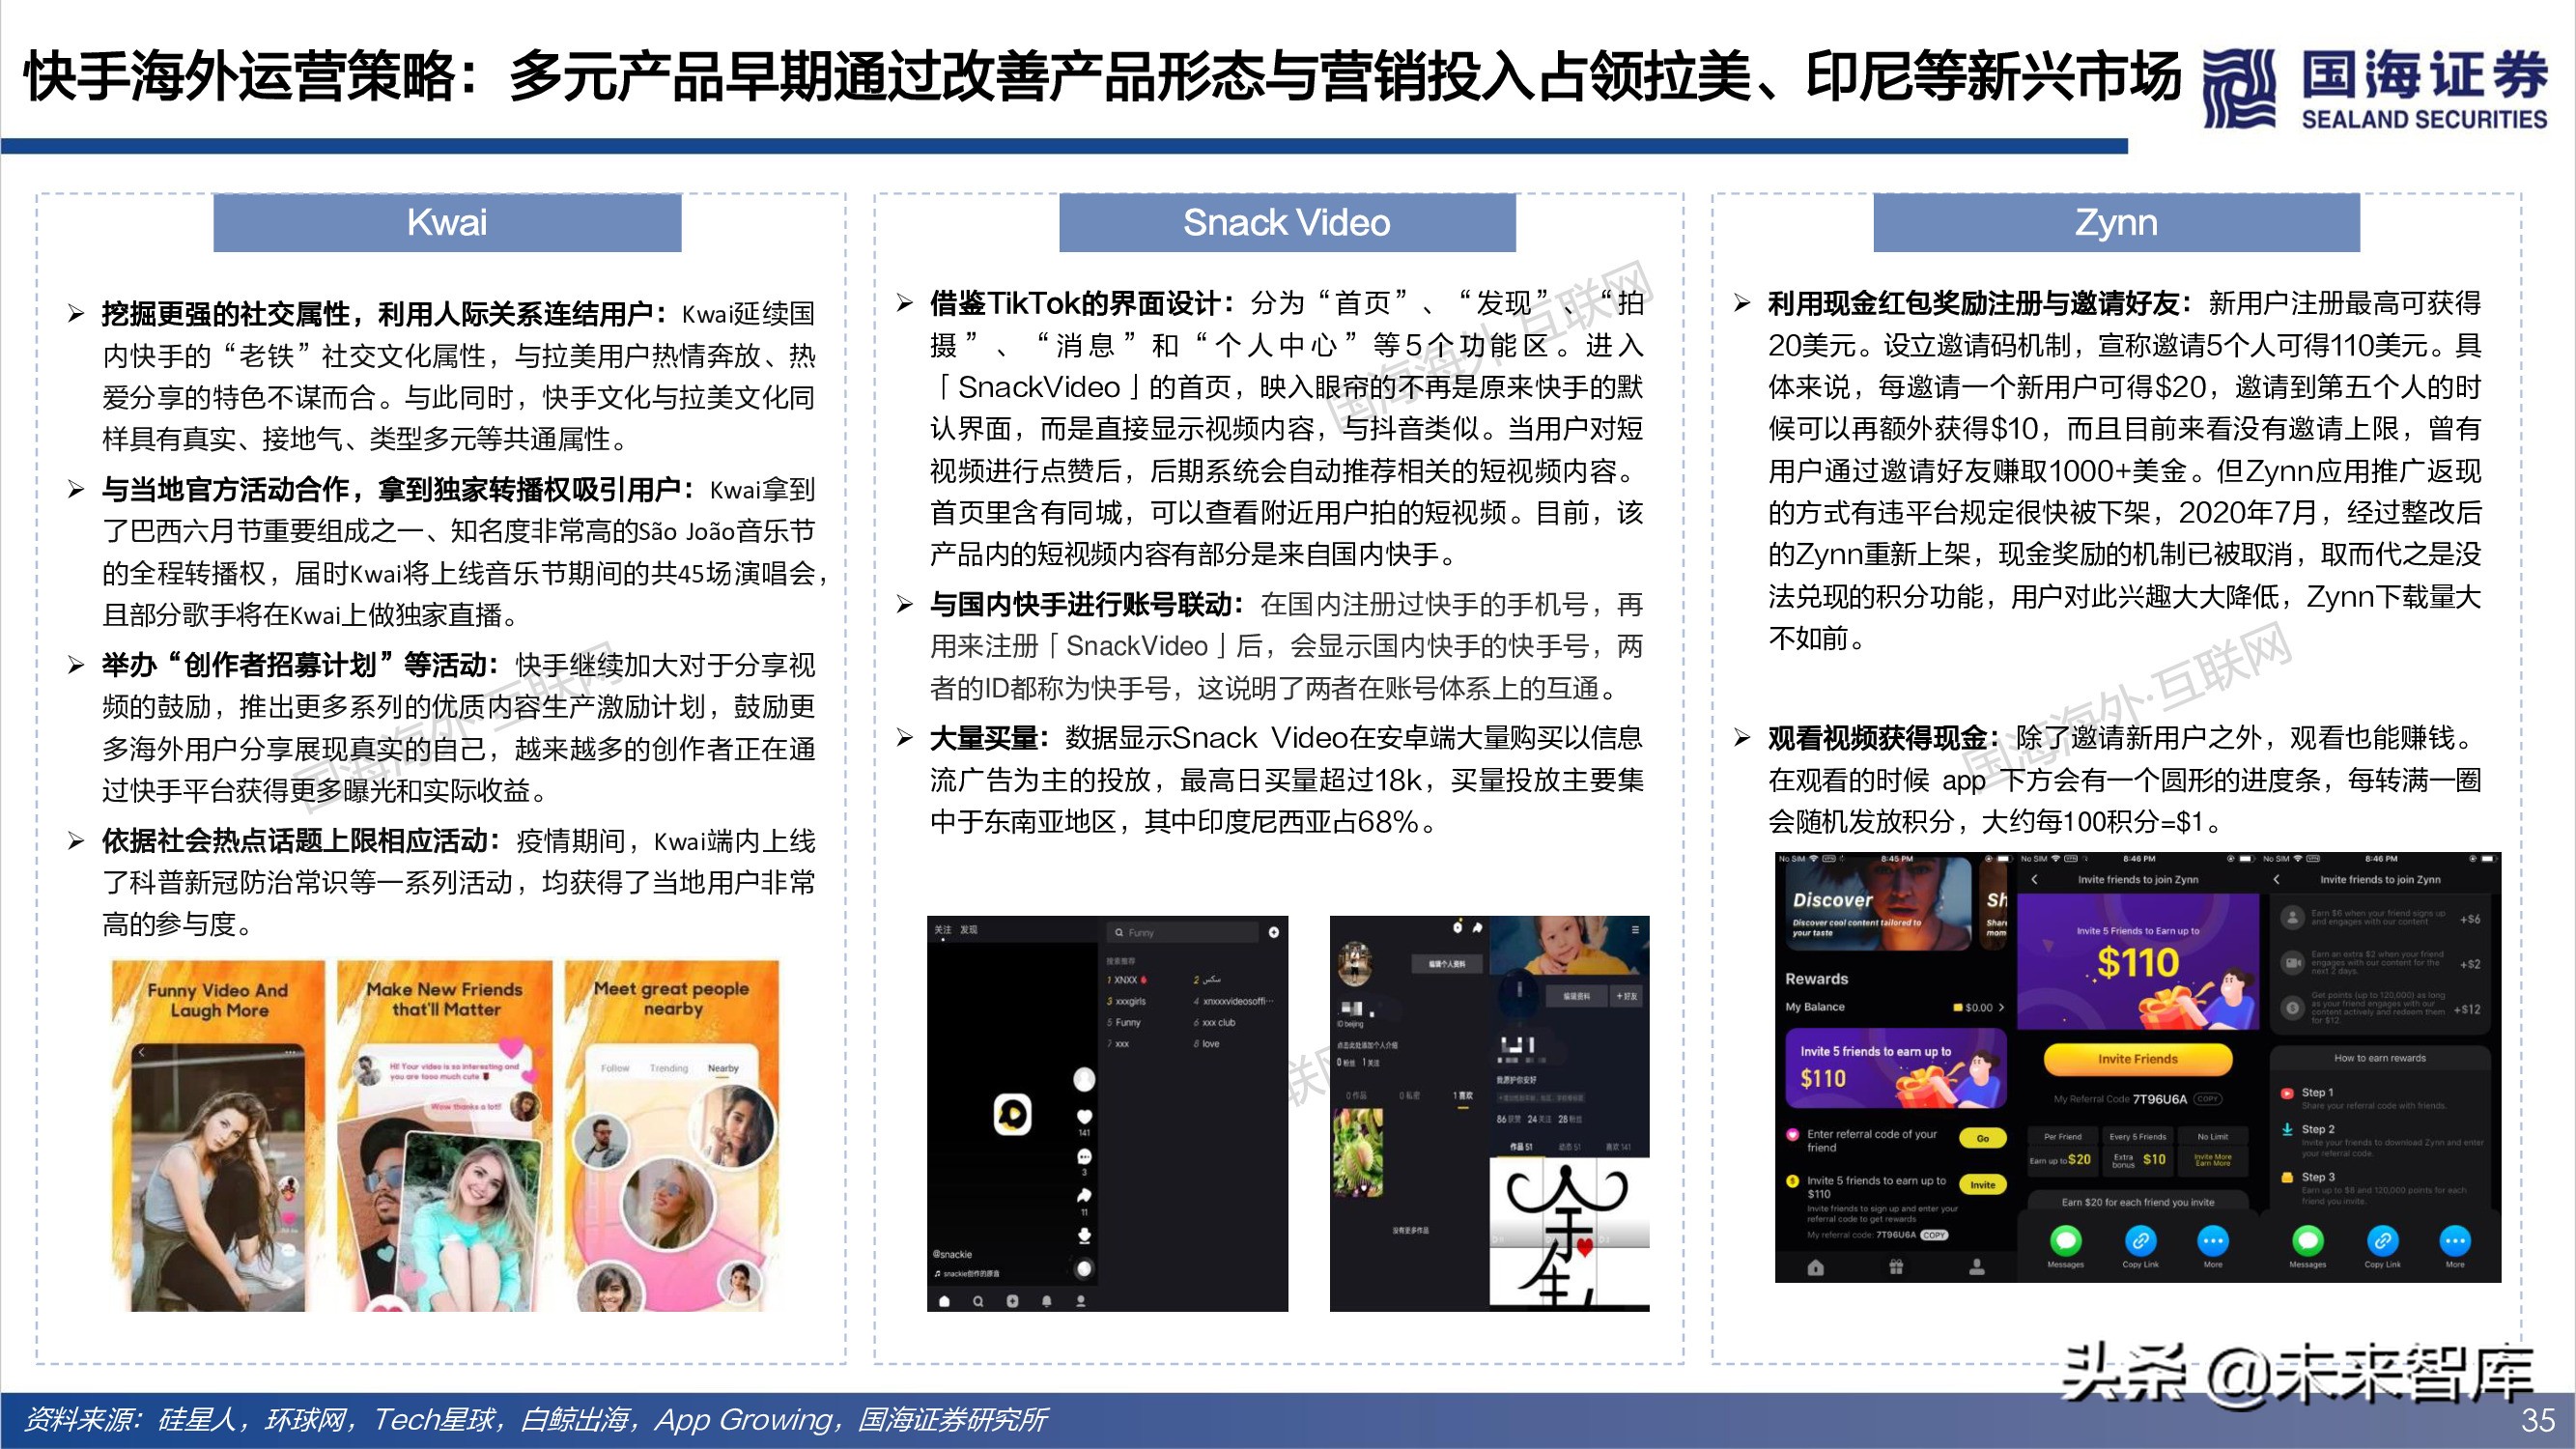Image resolution: width=2576 pixels, height=1449 pixels.
Task: Click the page number 35
Action: coord(2538,1420)
